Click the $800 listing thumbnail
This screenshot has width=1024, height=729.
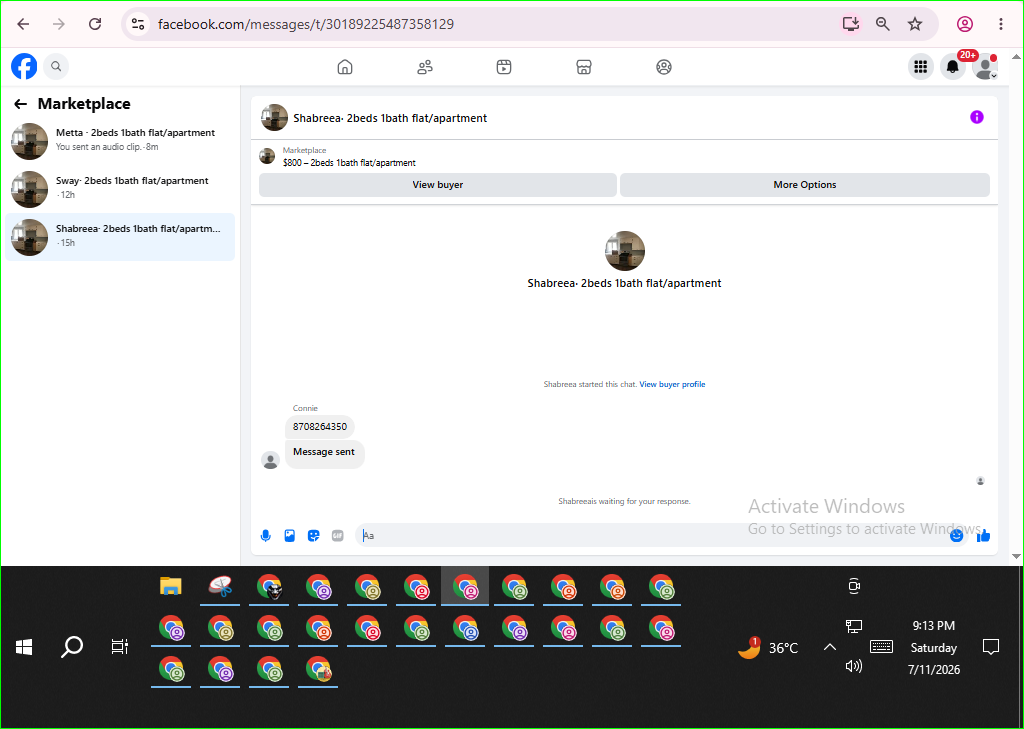click(x=267, y=155)
